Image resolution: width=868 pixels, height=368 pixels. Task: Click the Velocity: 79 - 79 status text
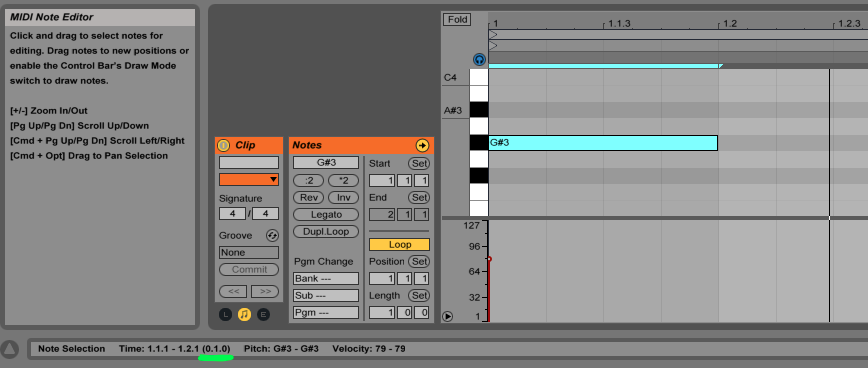(x=369, y=349)
